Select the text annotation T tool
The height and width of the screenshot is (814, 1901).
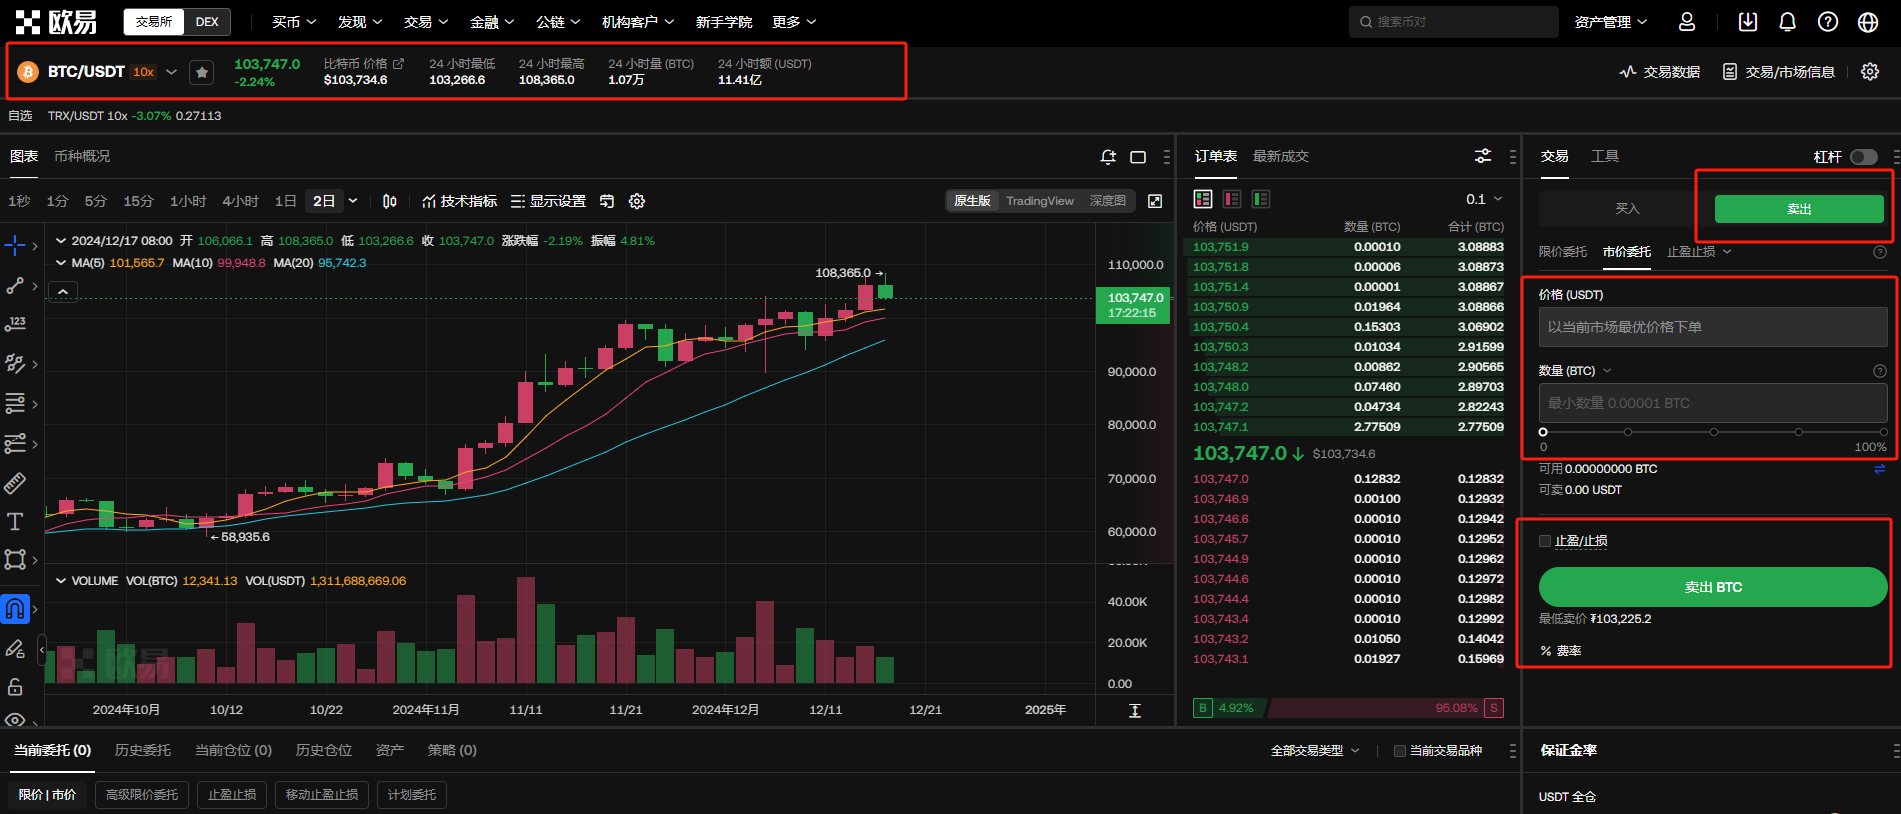click(x=15, y=521)
